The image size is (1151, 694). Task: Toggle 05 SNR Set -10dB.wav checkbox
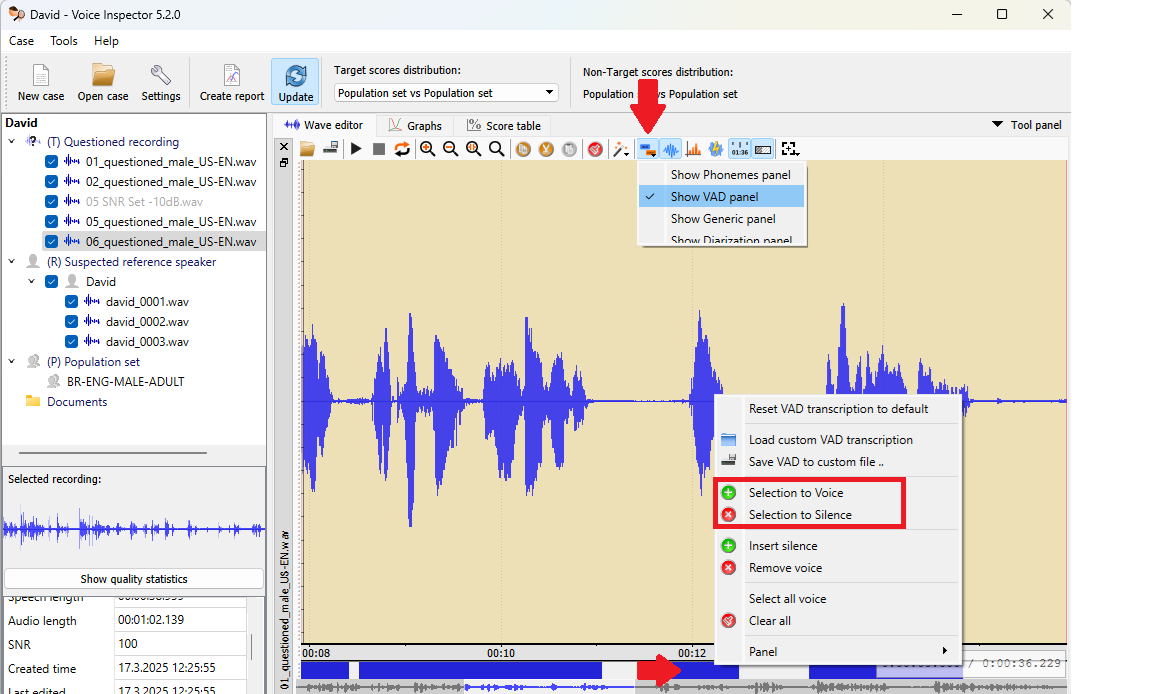point(51,201)
